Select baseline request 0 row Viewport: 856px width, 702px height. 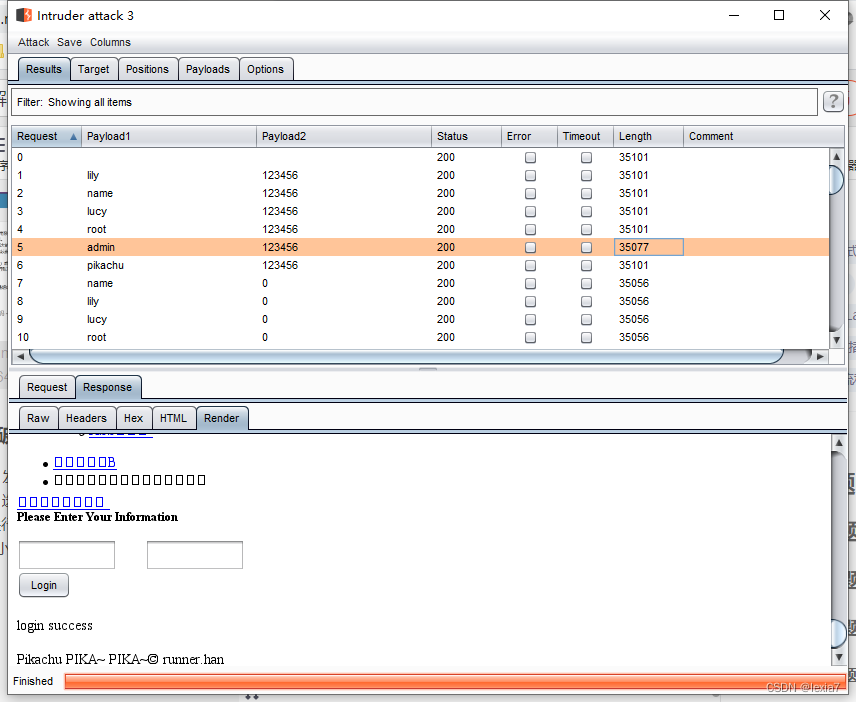coord(420,157)
